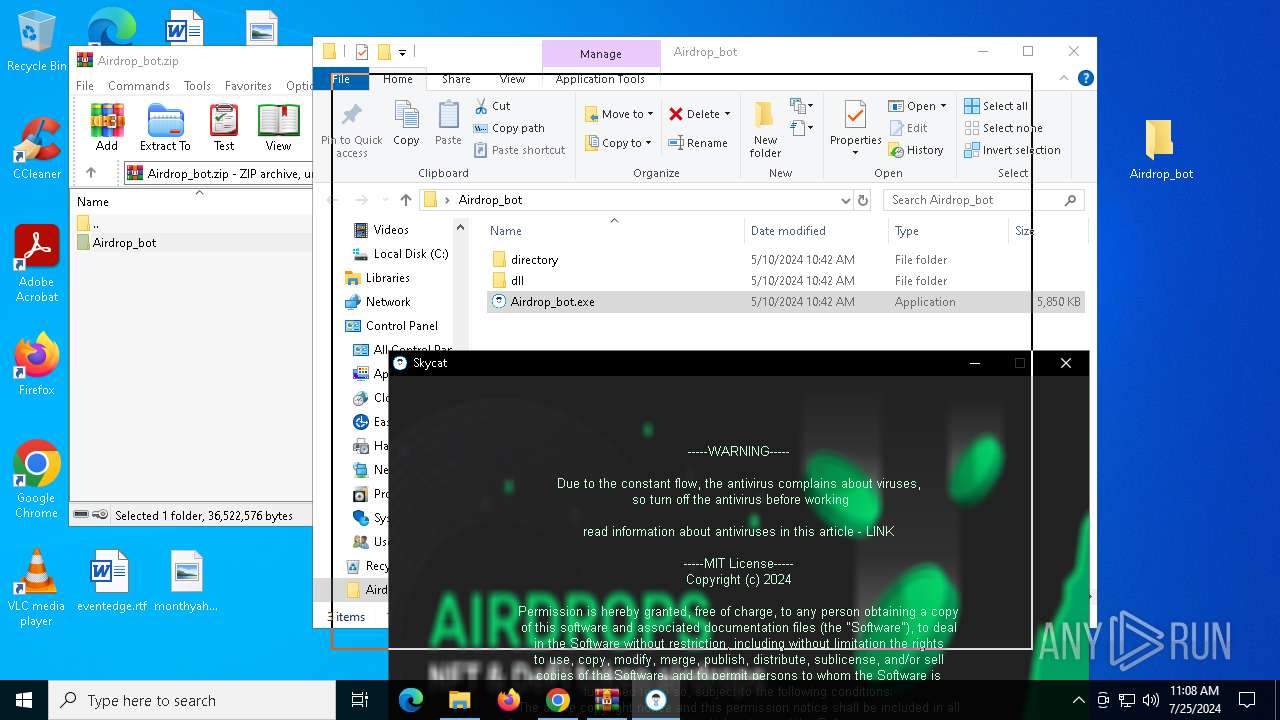Click Copy path in Clipboard group

pos(509,128)
